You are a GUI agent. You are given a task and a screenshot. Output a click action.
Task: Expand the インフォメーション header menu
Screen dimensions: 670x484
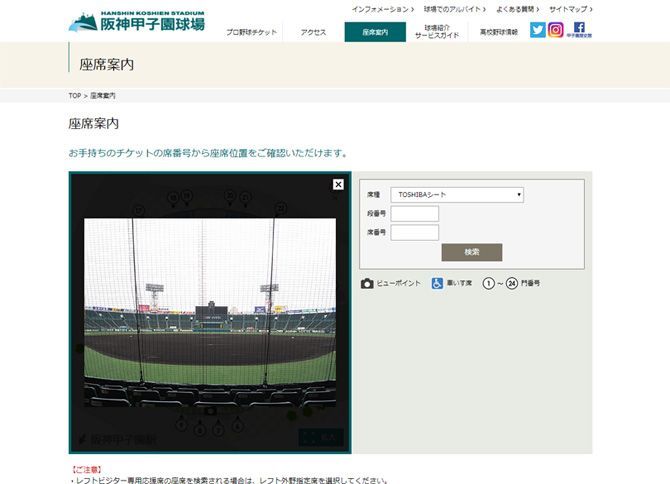(379, 9)
